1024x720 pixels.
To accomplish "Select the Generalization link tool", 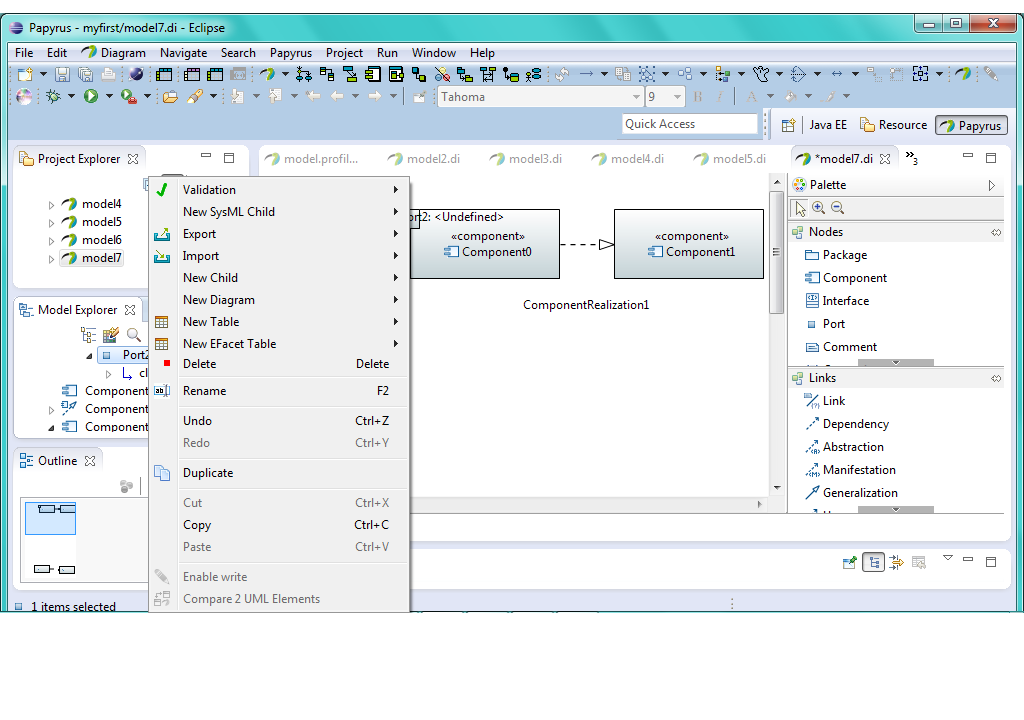I will 852,493.
